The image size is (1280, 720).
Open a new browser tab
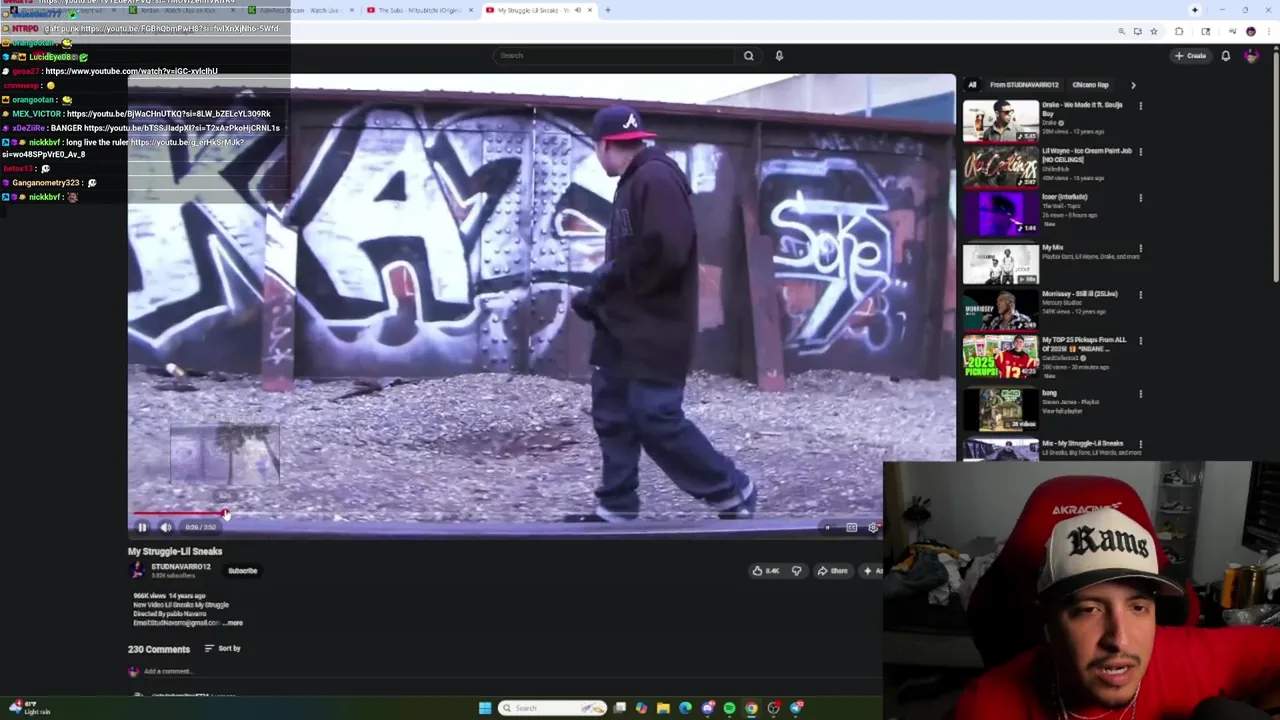click(607, 10)
